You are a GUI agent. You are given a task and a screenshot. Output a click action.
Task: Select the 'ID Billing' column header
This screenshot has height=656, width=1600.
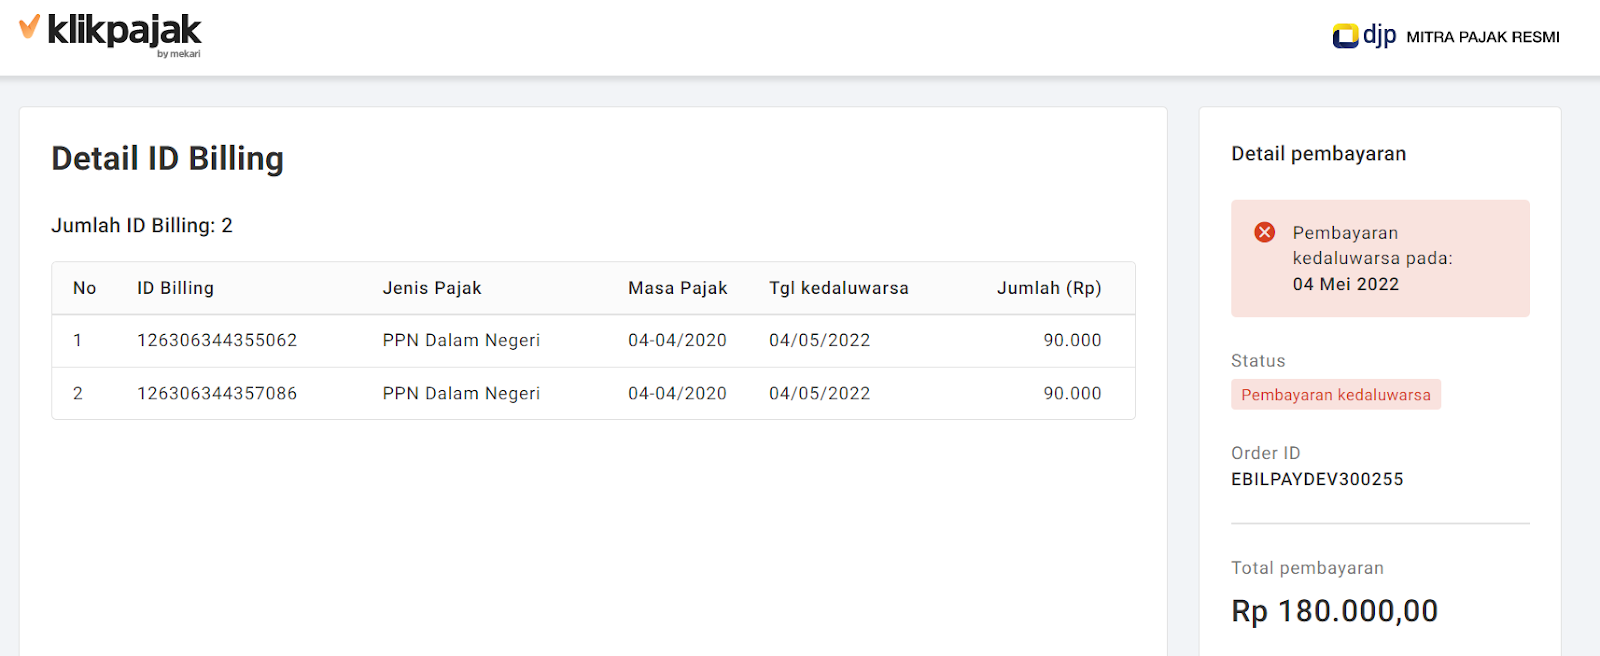click(x=175, y=288)
